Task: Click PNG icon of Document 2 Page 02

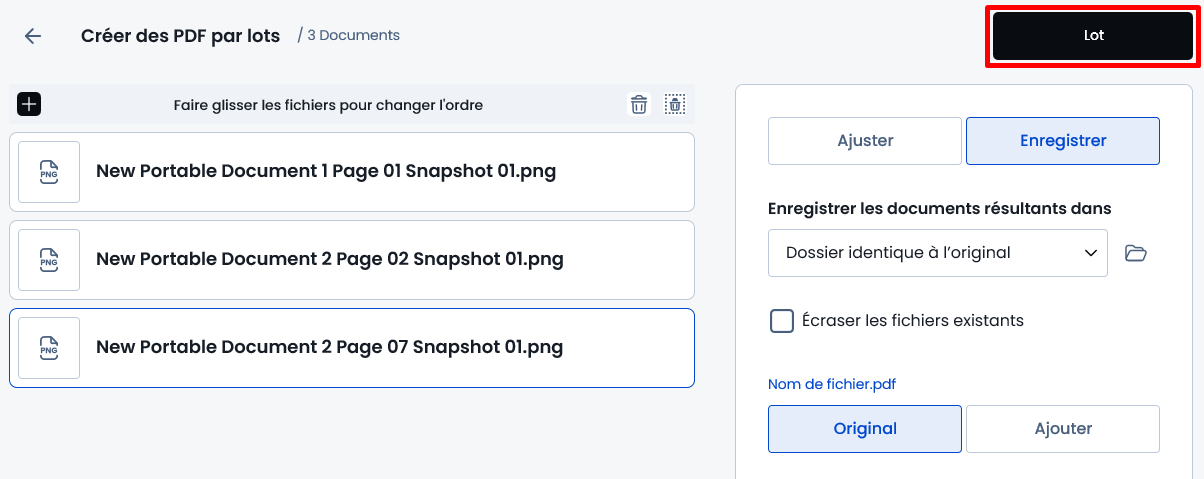Action: coord(49,260)
